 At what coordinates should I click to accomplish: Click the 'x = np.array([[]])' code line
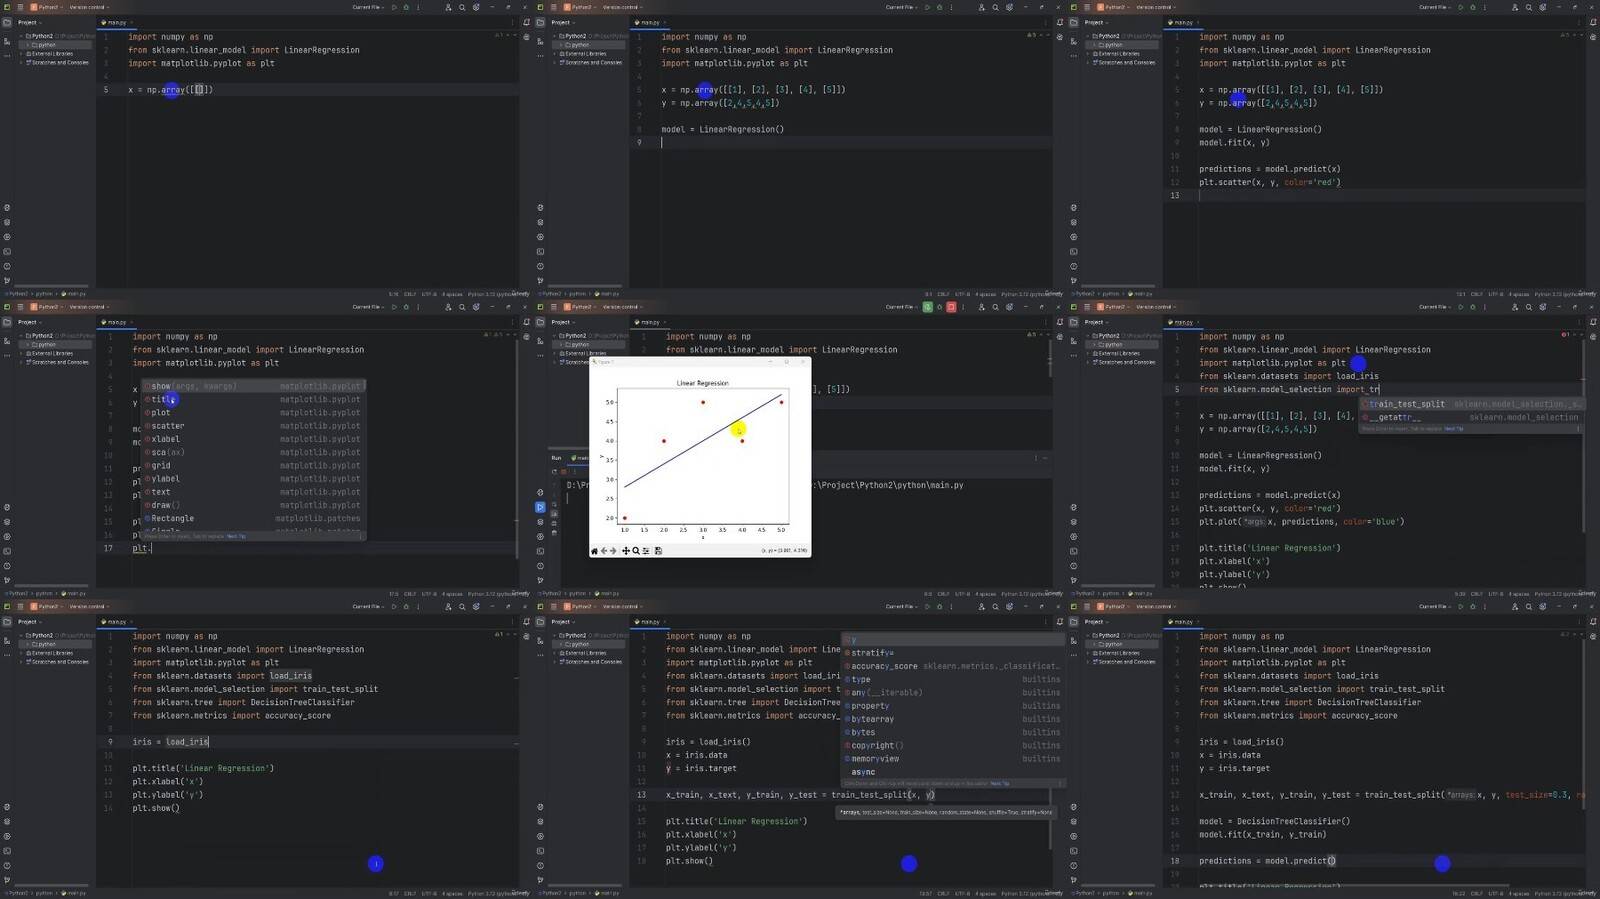[x=170, y=89]
